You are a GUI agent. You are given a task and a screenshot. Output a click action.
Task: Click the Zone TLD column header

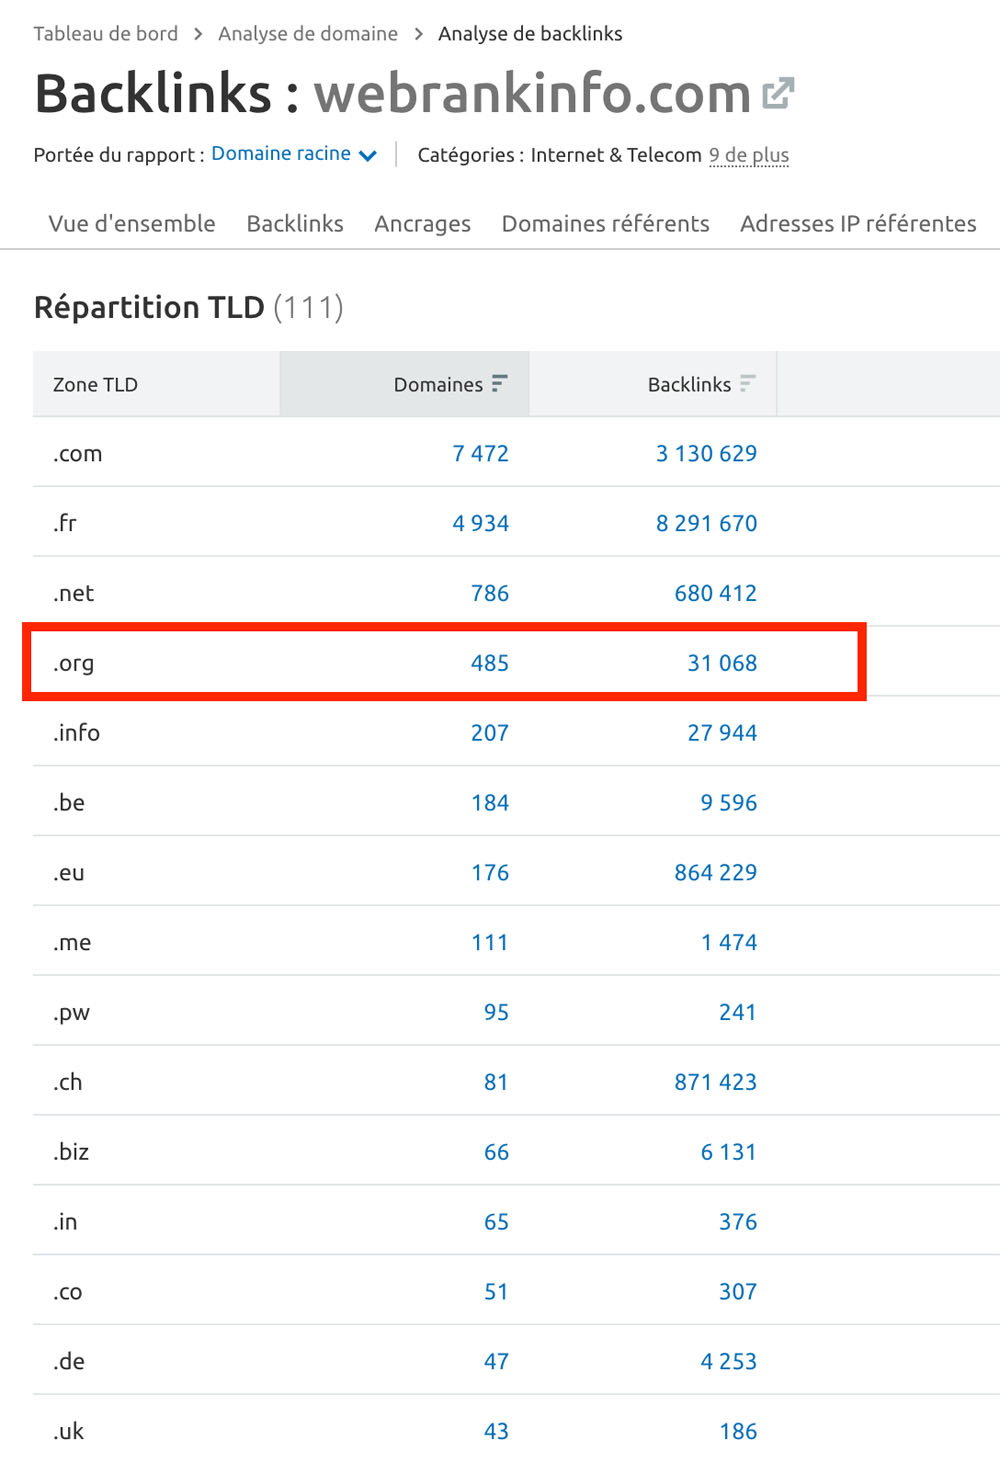(95, 384)
